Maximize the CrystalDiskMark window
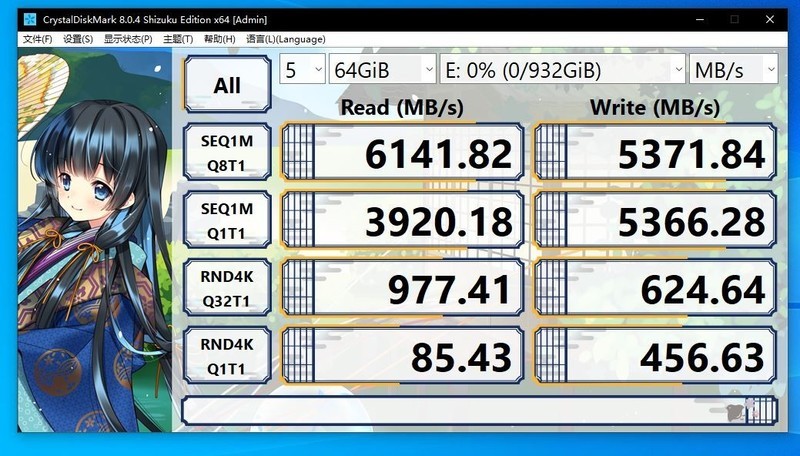This screenshot has width=800, height=456. pos(735,20)
